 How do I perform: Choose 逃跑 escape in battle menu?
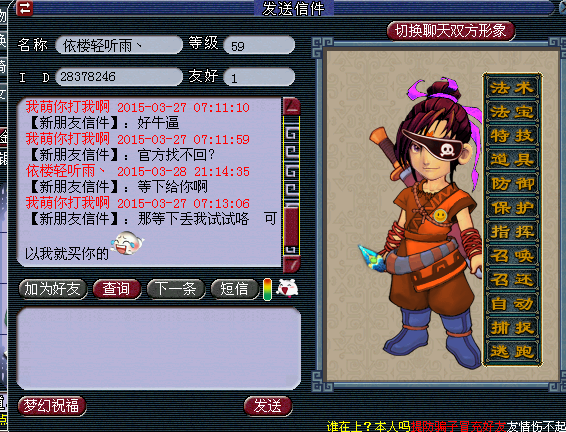(x=512, y=352)
